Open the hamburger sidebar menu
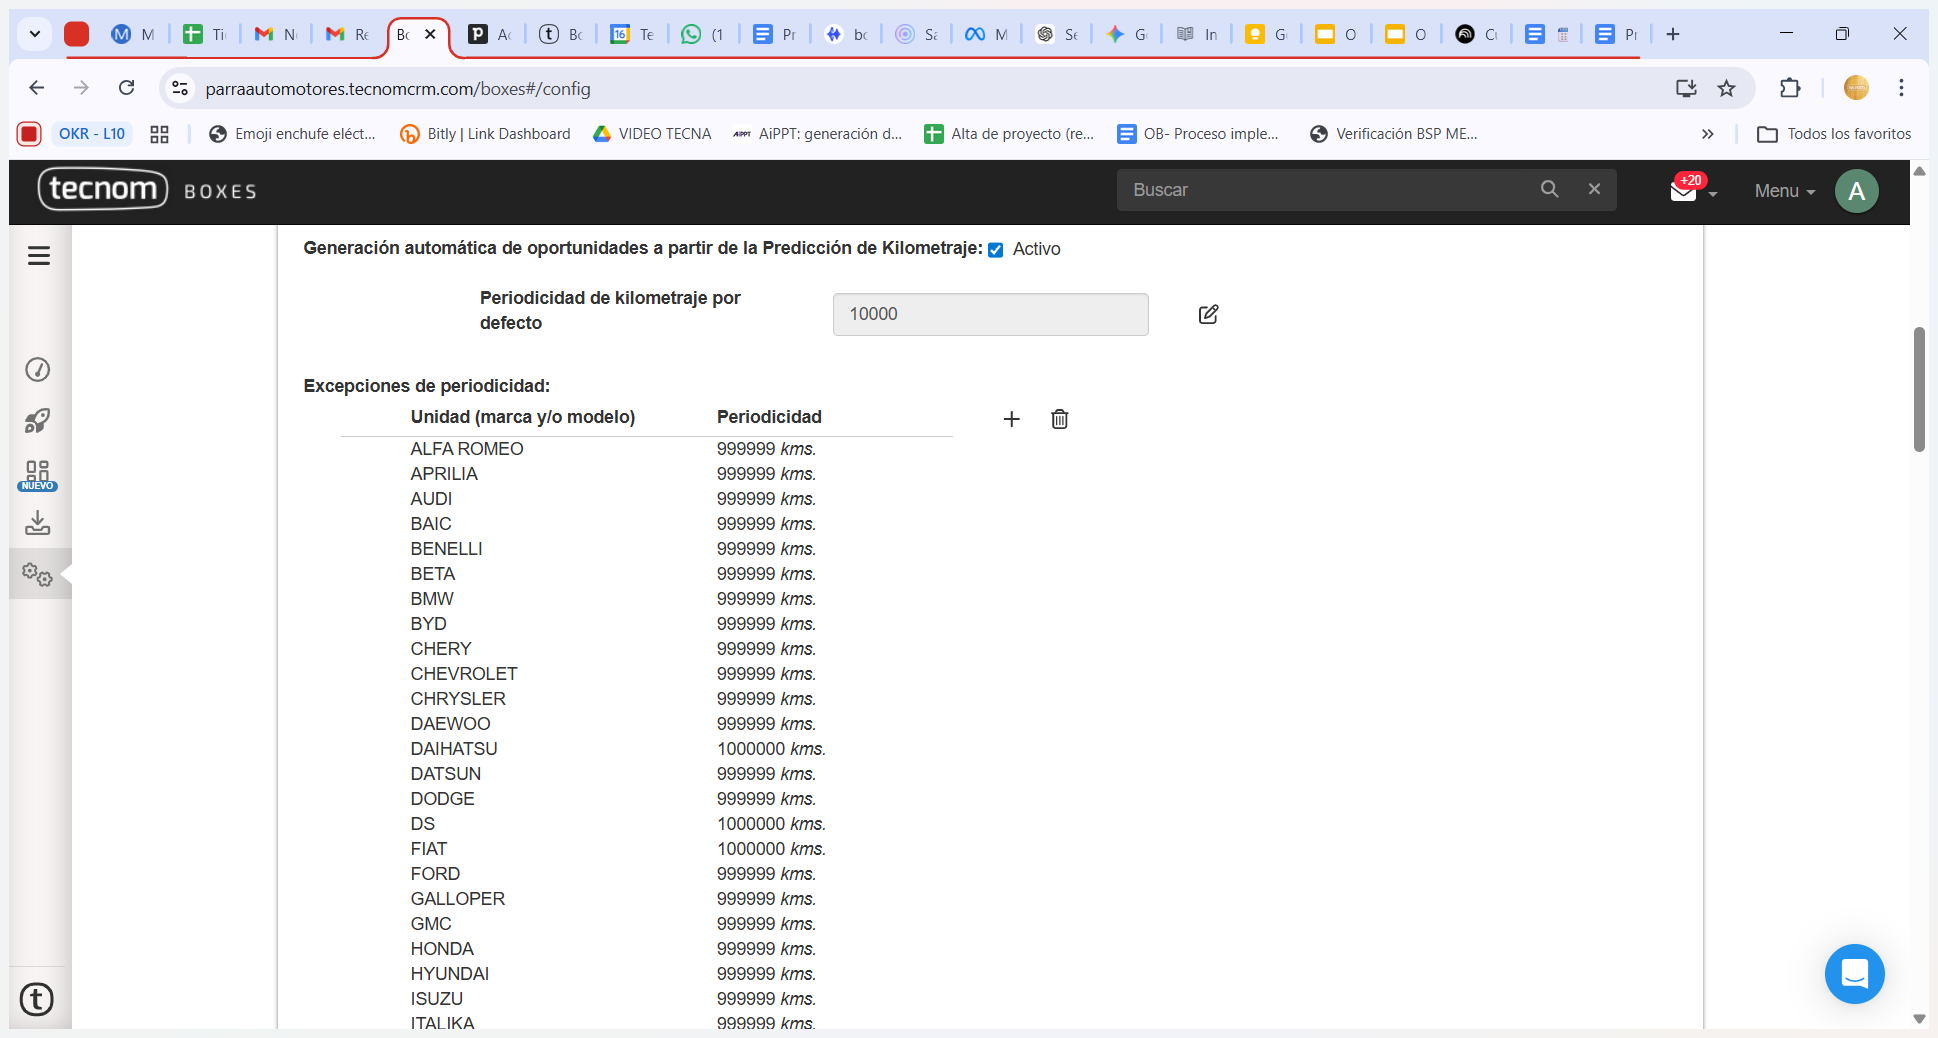Image resolution: width=1938 pixels, height=1038 pixels. point(39,256)
